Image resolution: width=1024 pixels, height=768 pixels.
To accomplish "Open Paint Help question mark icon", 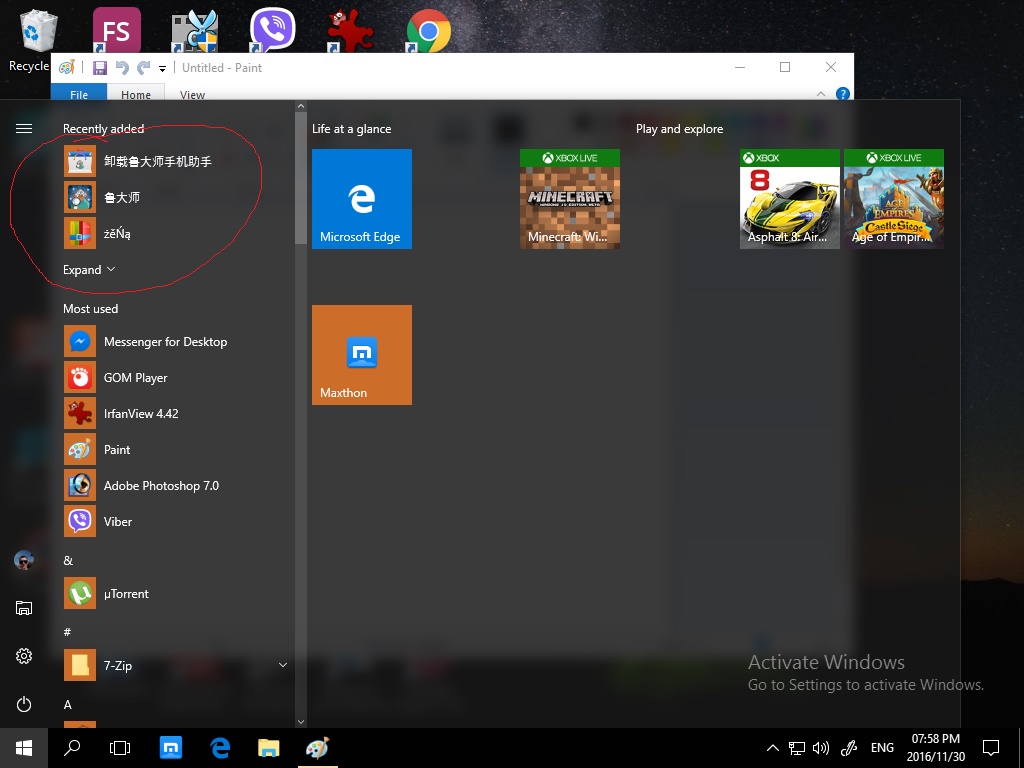I will tap(843, 94).
